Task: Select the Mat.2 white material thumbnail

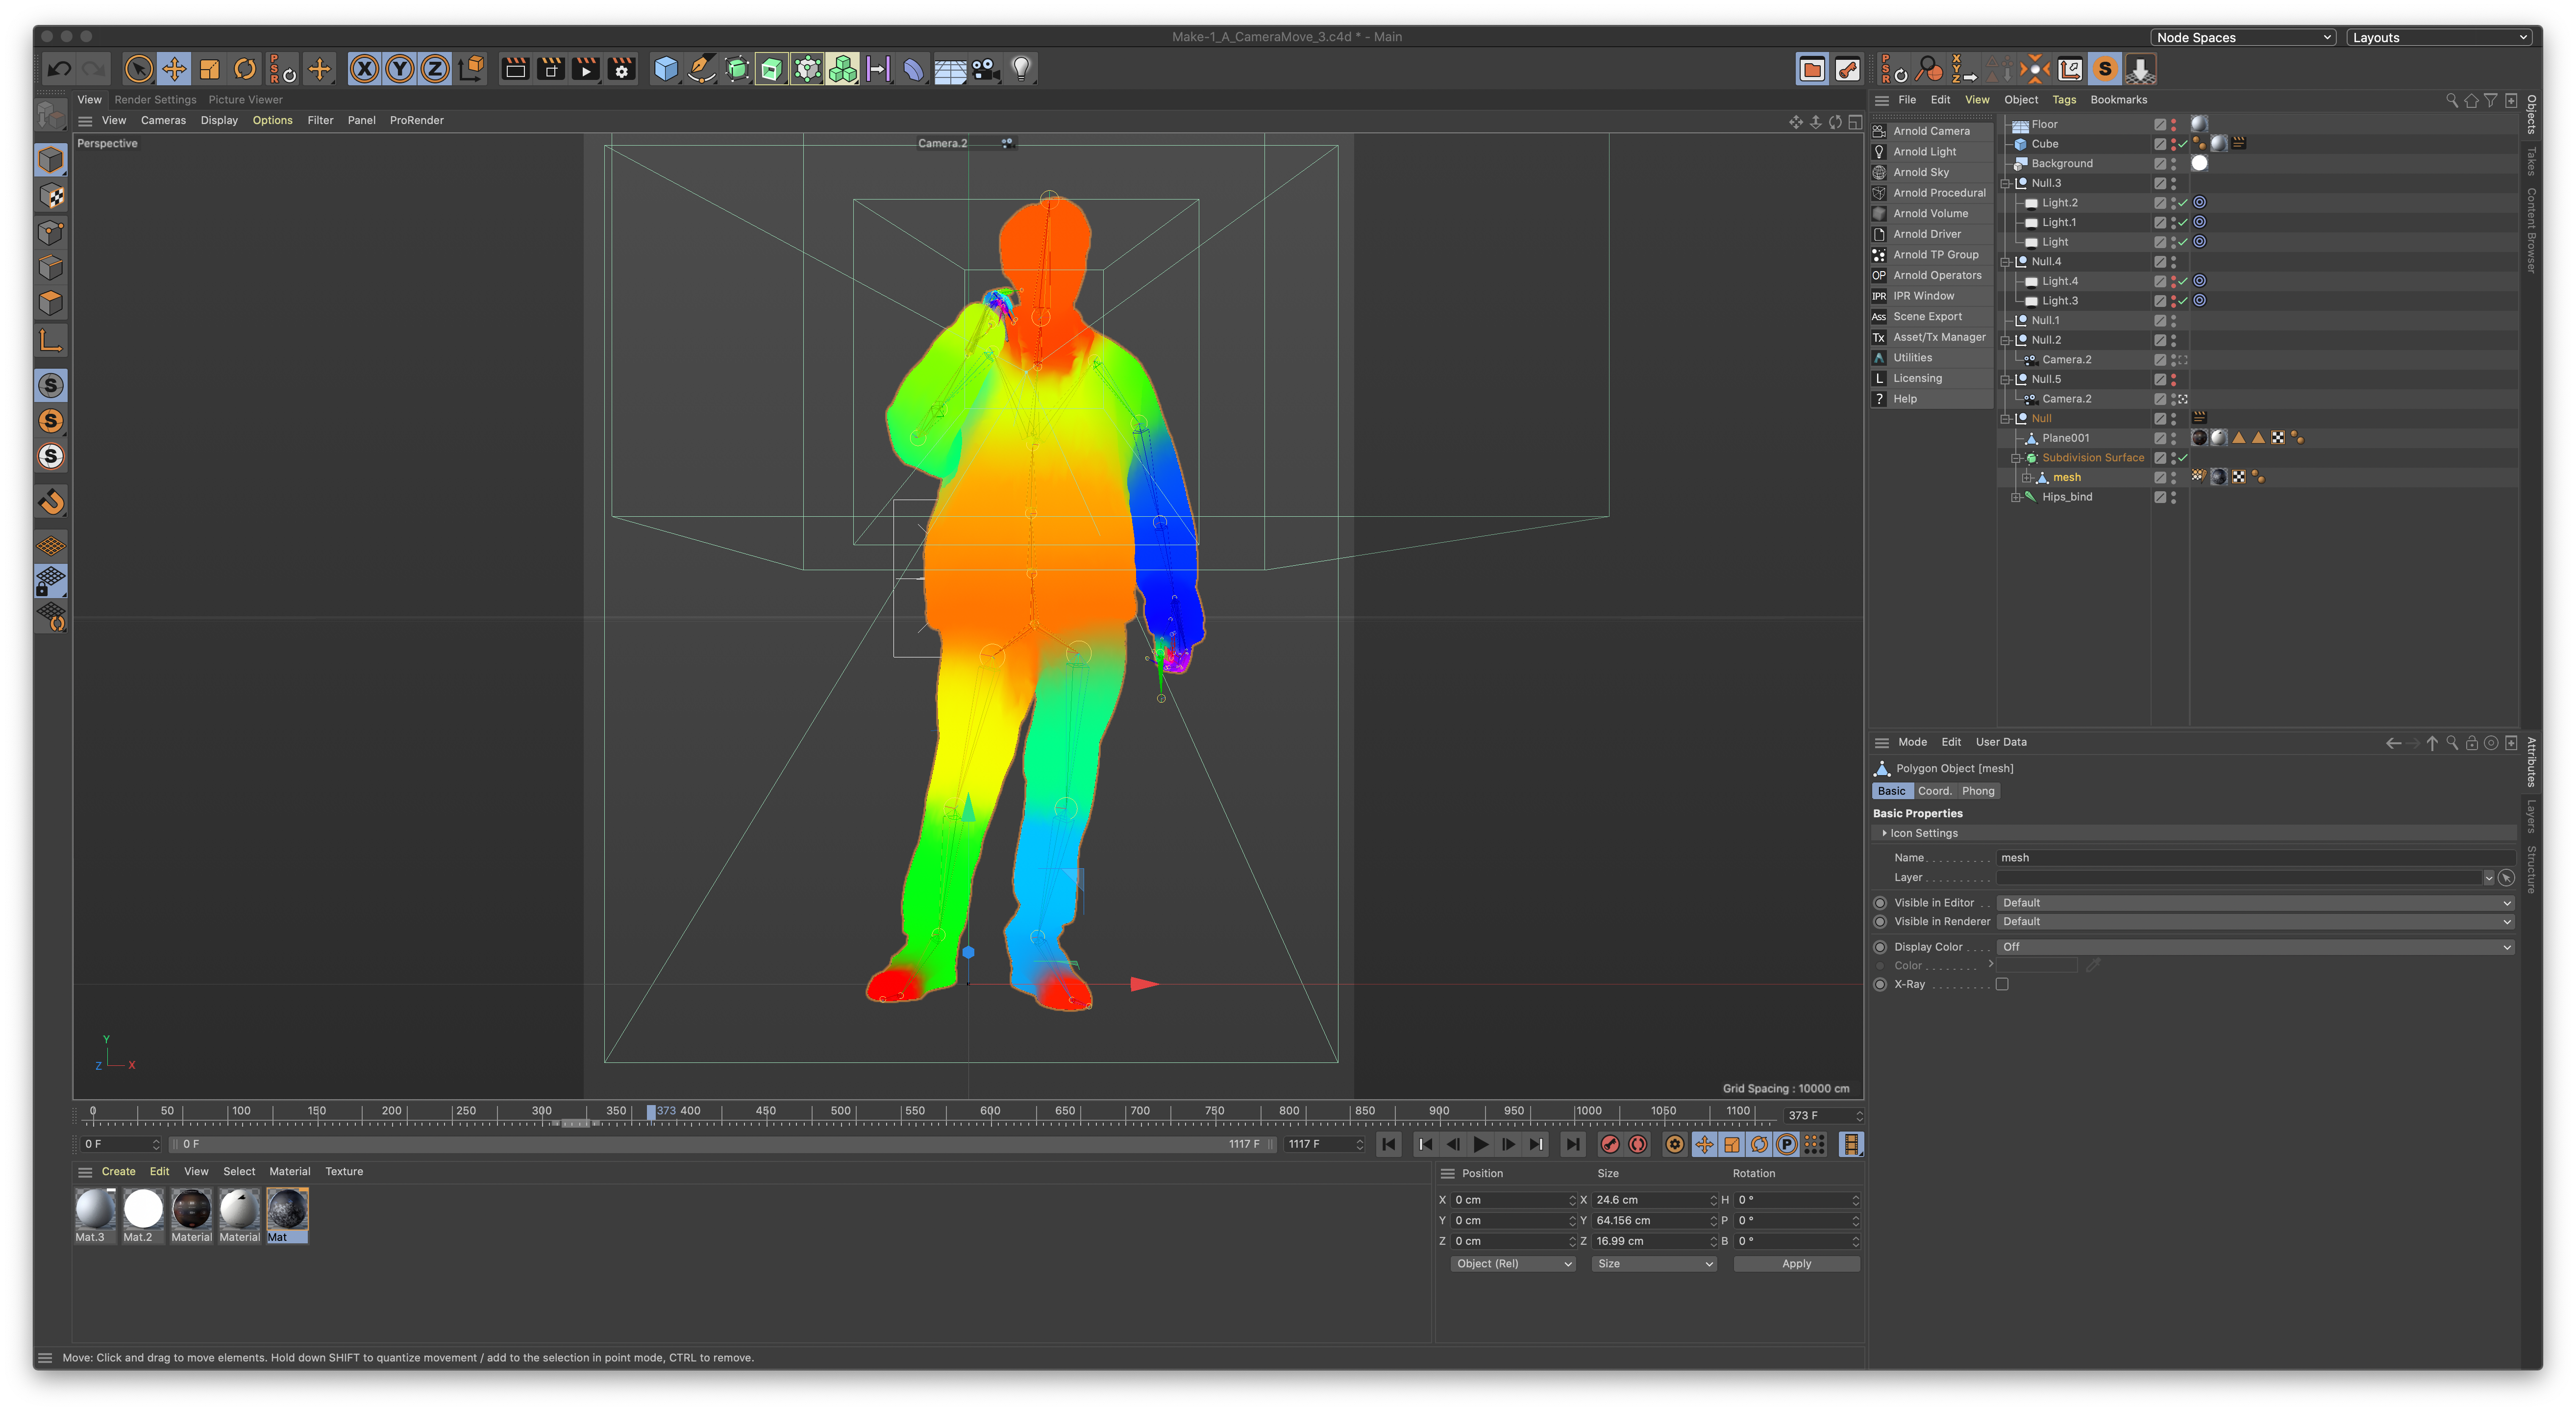Action: pos(143,1210)
